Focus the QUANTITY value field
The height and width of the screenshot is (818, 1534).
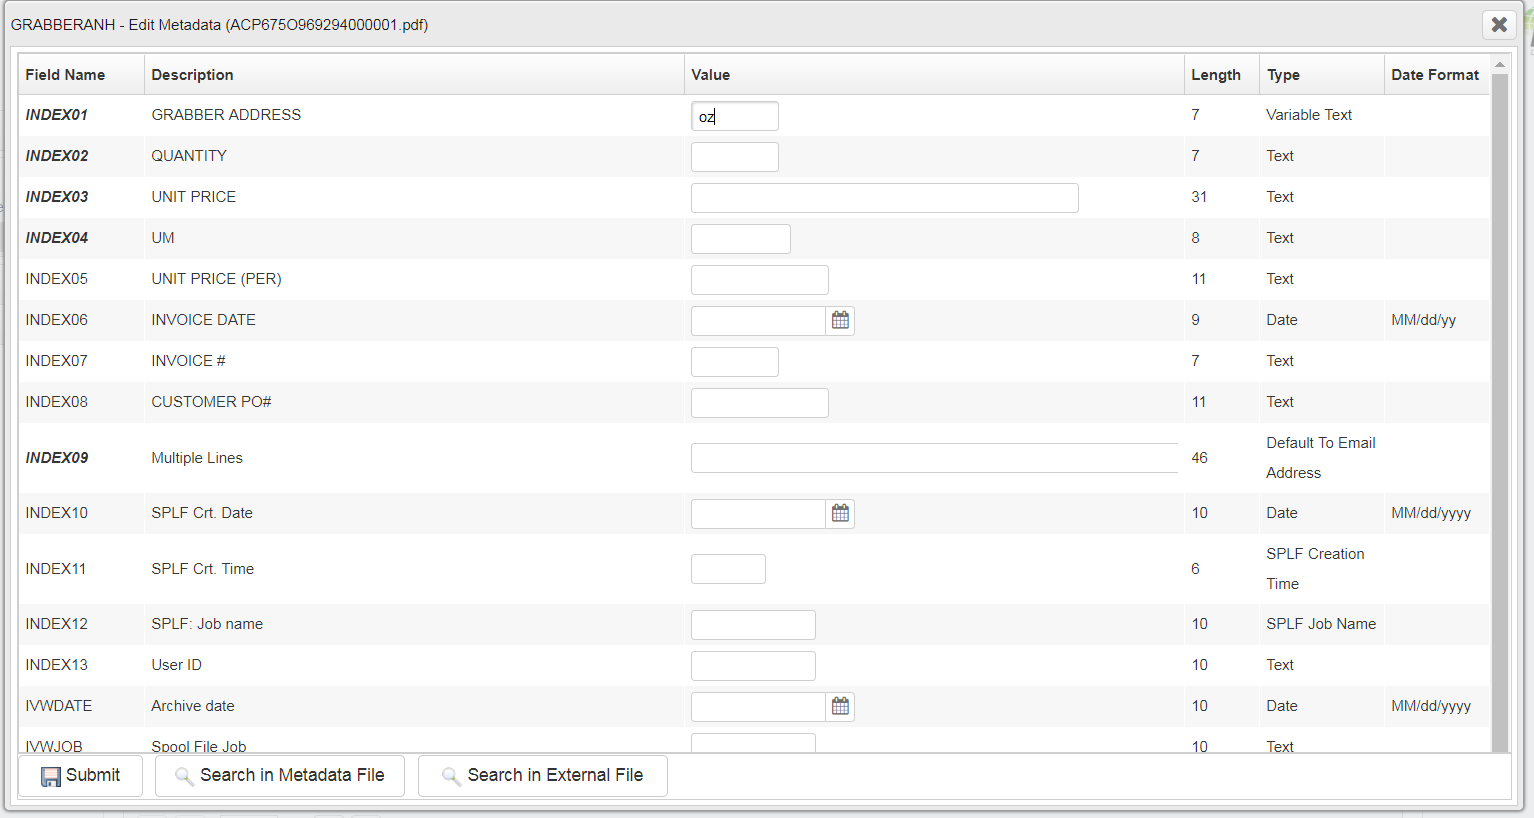[734, 157]
